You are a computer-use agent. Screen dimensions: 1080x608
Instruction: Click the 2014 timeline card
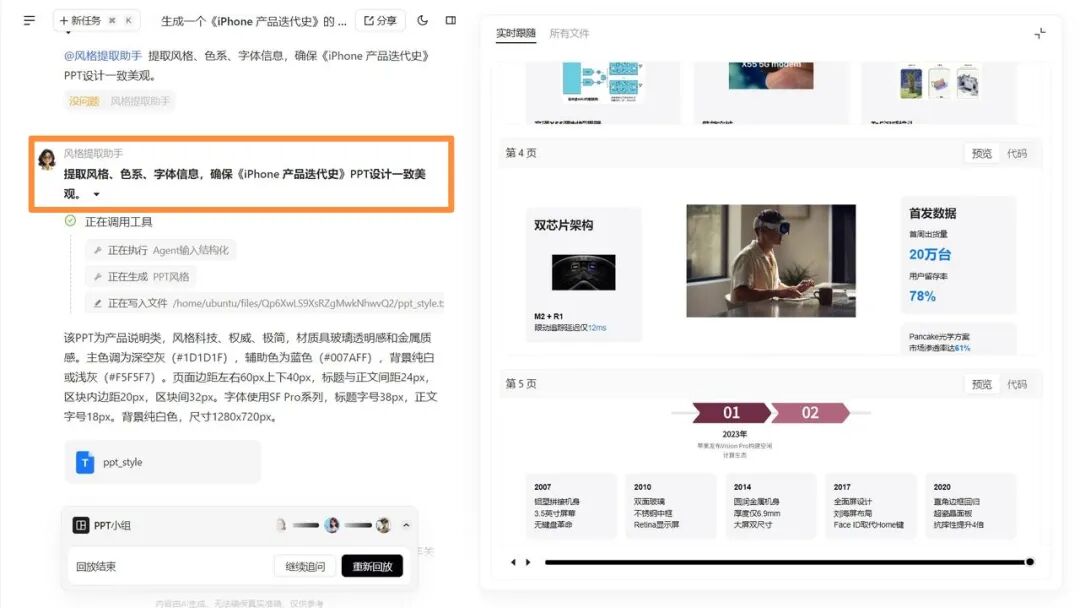tap(771, 505)
